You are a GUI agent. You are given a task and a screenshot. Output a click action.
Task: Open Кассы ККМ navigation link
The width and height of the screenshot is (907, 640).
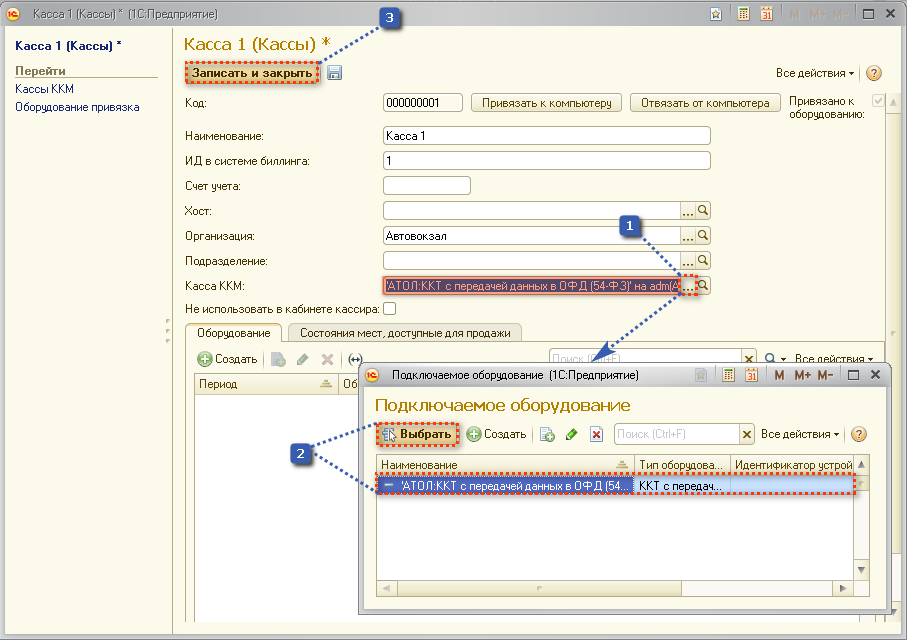pos(44,89)
